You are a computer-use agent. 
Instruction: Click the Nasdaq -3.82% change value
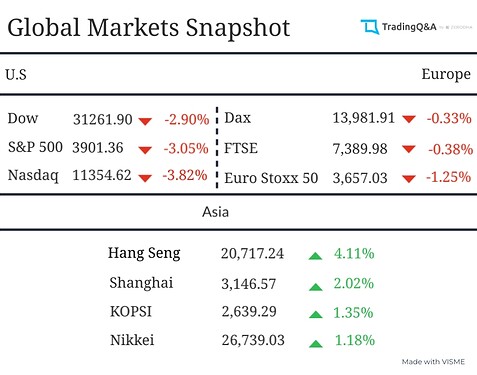click(185, 175)
